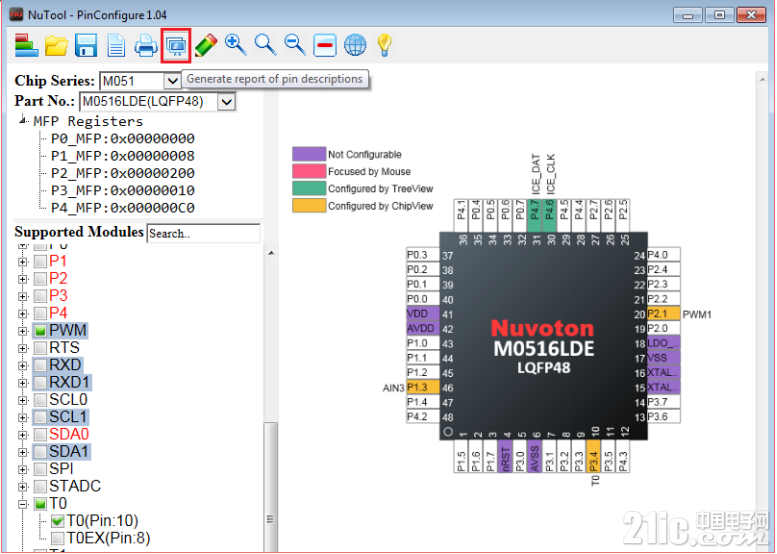This screenshot has width=777, height=554.
Task: Click the right pane scroll up arrow
Action: 762,79
